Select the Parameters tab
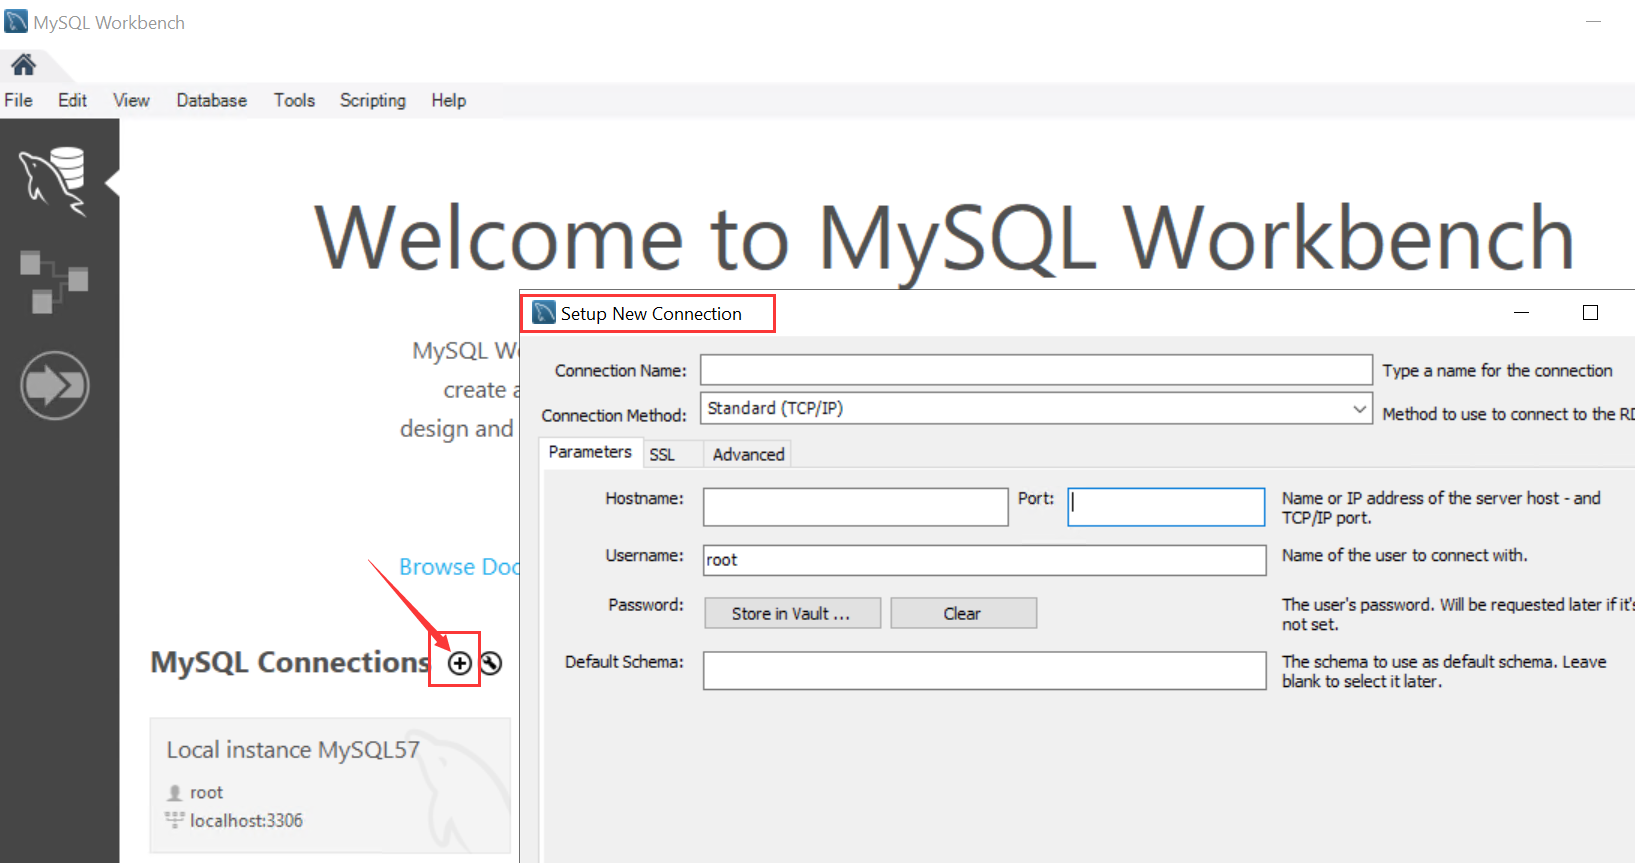Image resolution: width=1635 pixels, height=863 pixels. click(590, 452)
